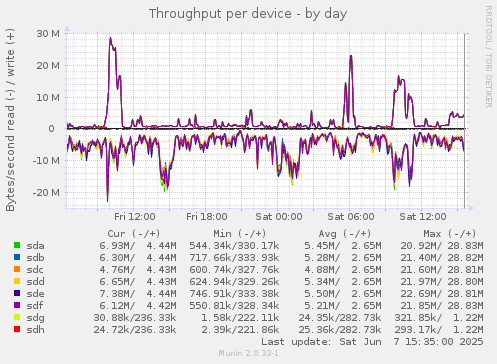This screenshot has height=364, width=497.
Task: Click the 'sdb' device label
Action: point(35,258)
